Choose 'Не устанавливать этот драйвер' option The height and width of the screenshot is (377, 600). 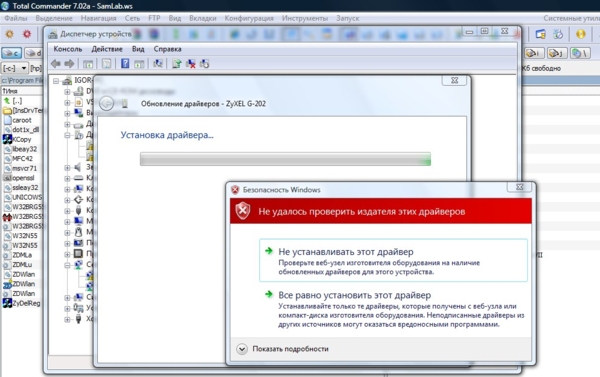[393, 260]
